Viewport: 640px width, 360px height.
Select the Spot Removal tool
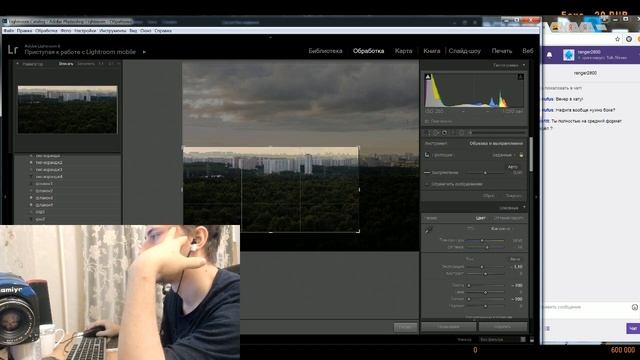[436, 133]
